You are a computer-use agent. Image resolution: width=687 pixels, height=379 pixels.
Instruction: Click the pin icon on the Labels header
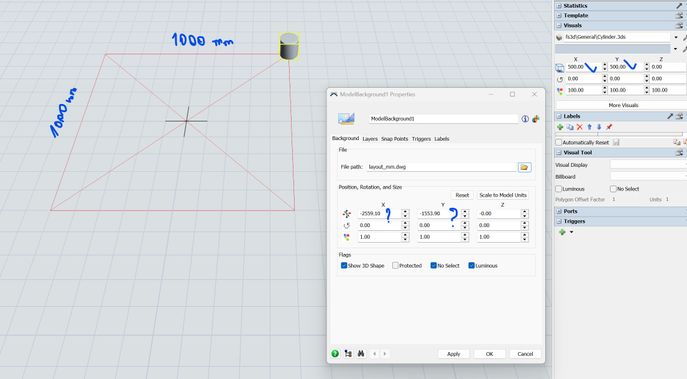click(x=670, y=116)
